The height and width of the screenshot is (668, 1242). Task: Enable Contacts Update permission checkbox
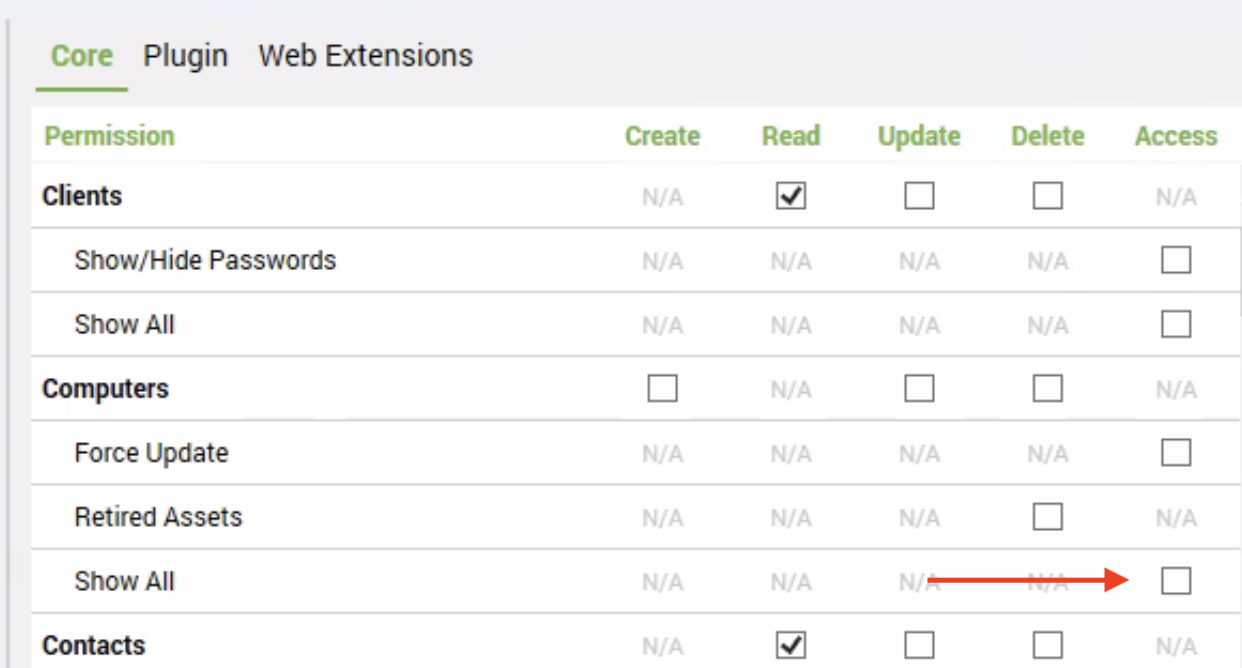click(x=919, y=645)
